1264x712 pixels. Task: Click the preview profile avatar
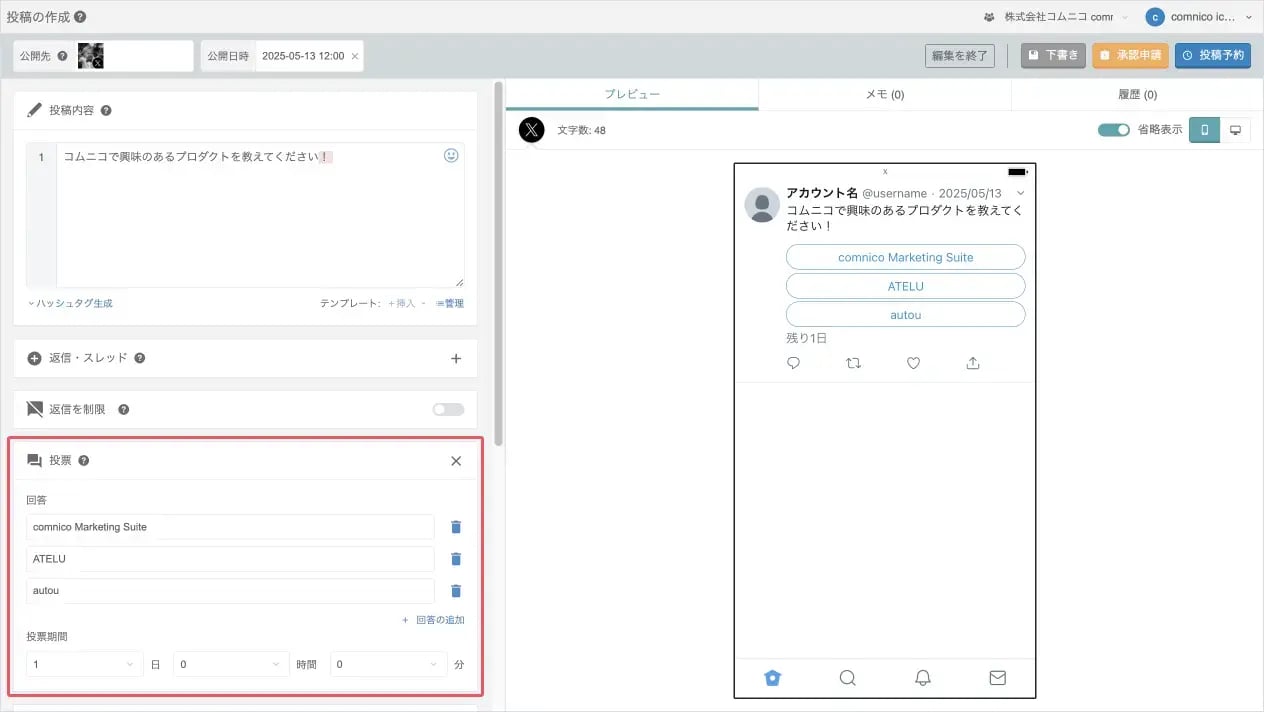click(762, 204)
